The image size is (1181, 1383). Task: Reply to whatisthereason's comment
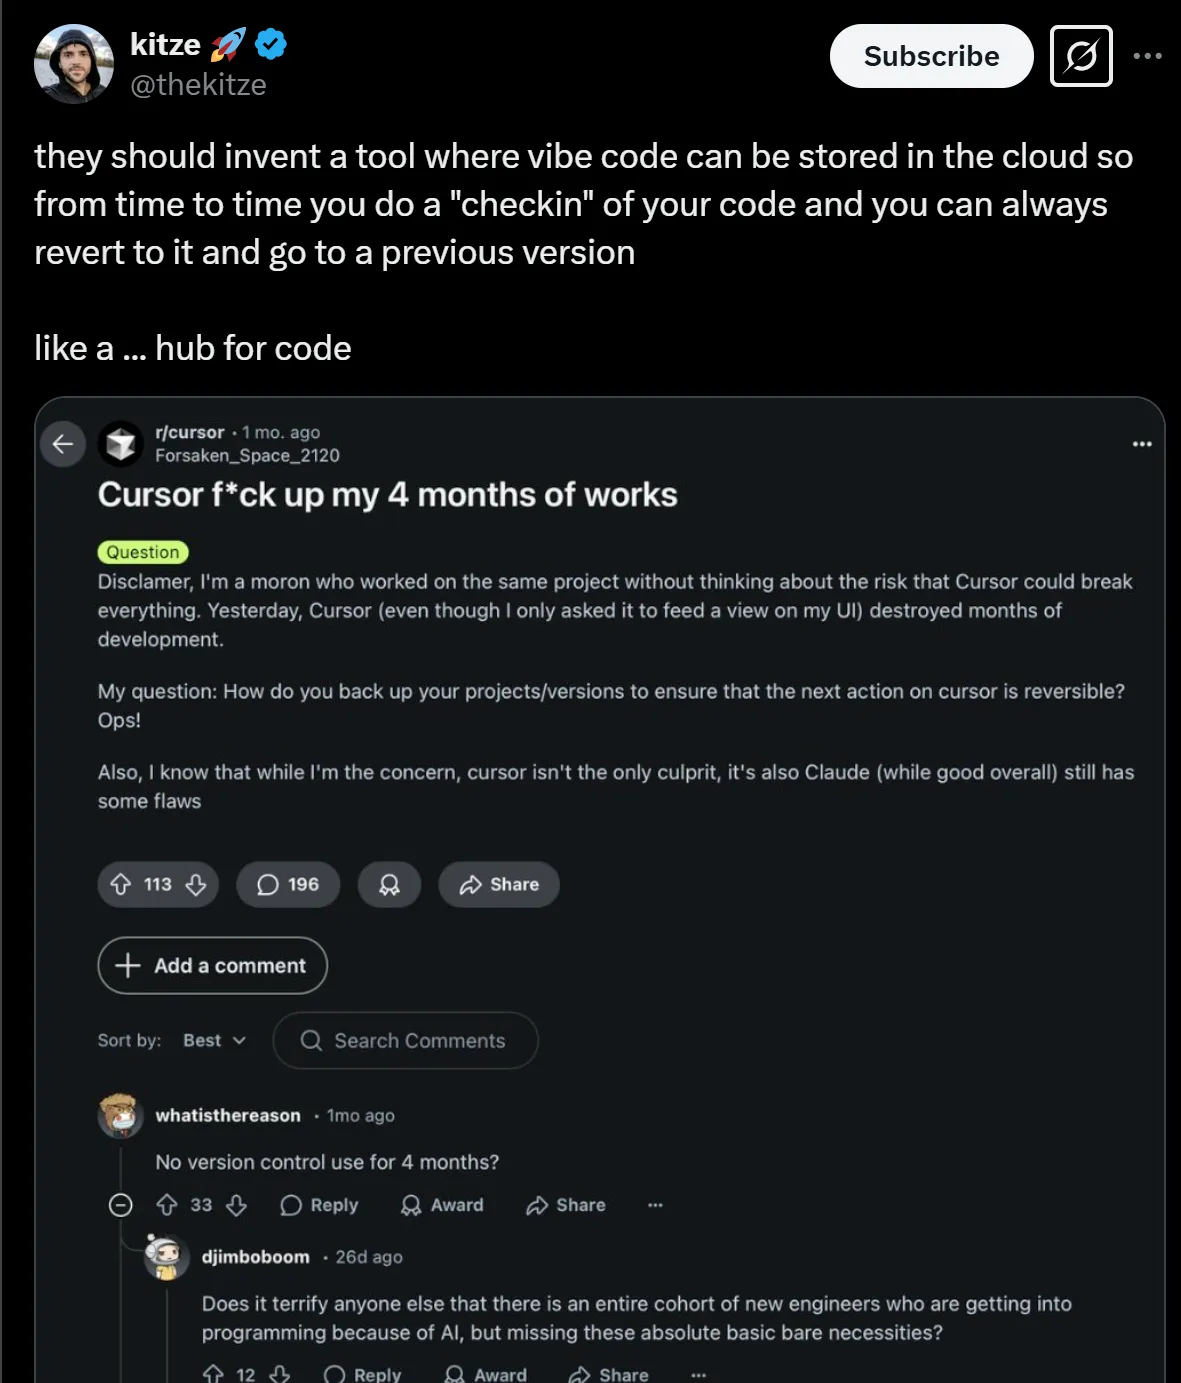(319, 1205)
